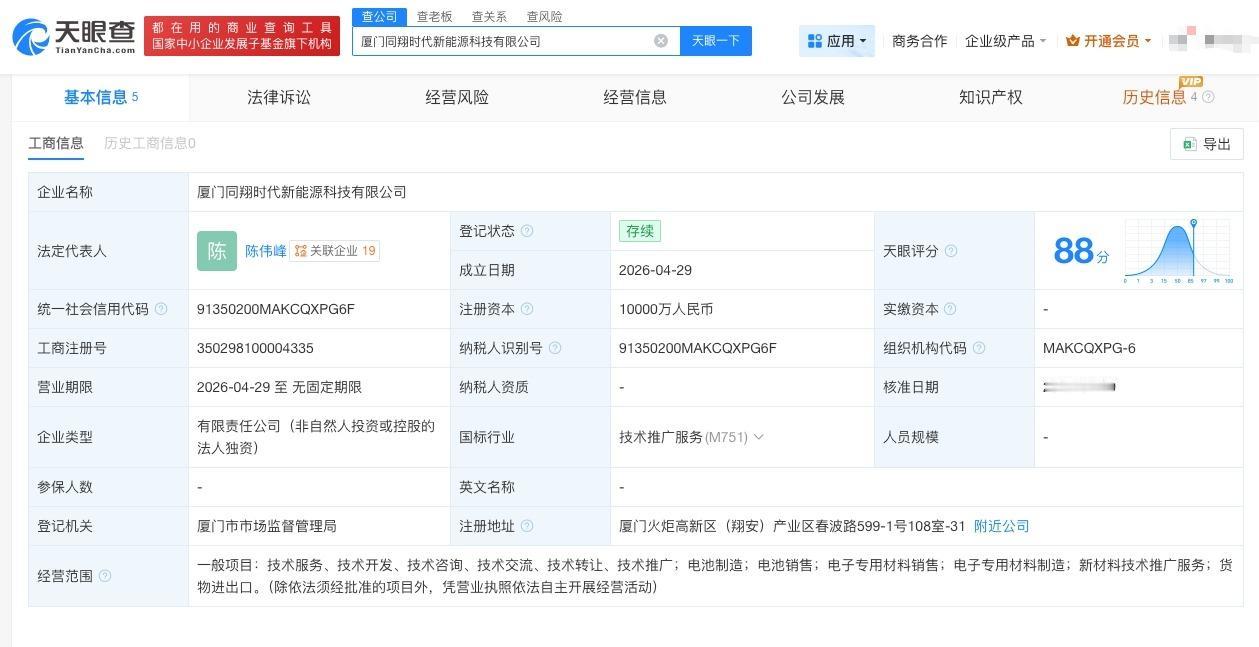Clear the search box using the x icon
The width and height of the screenshot is (1259, 647).
(x=660, y=40)
